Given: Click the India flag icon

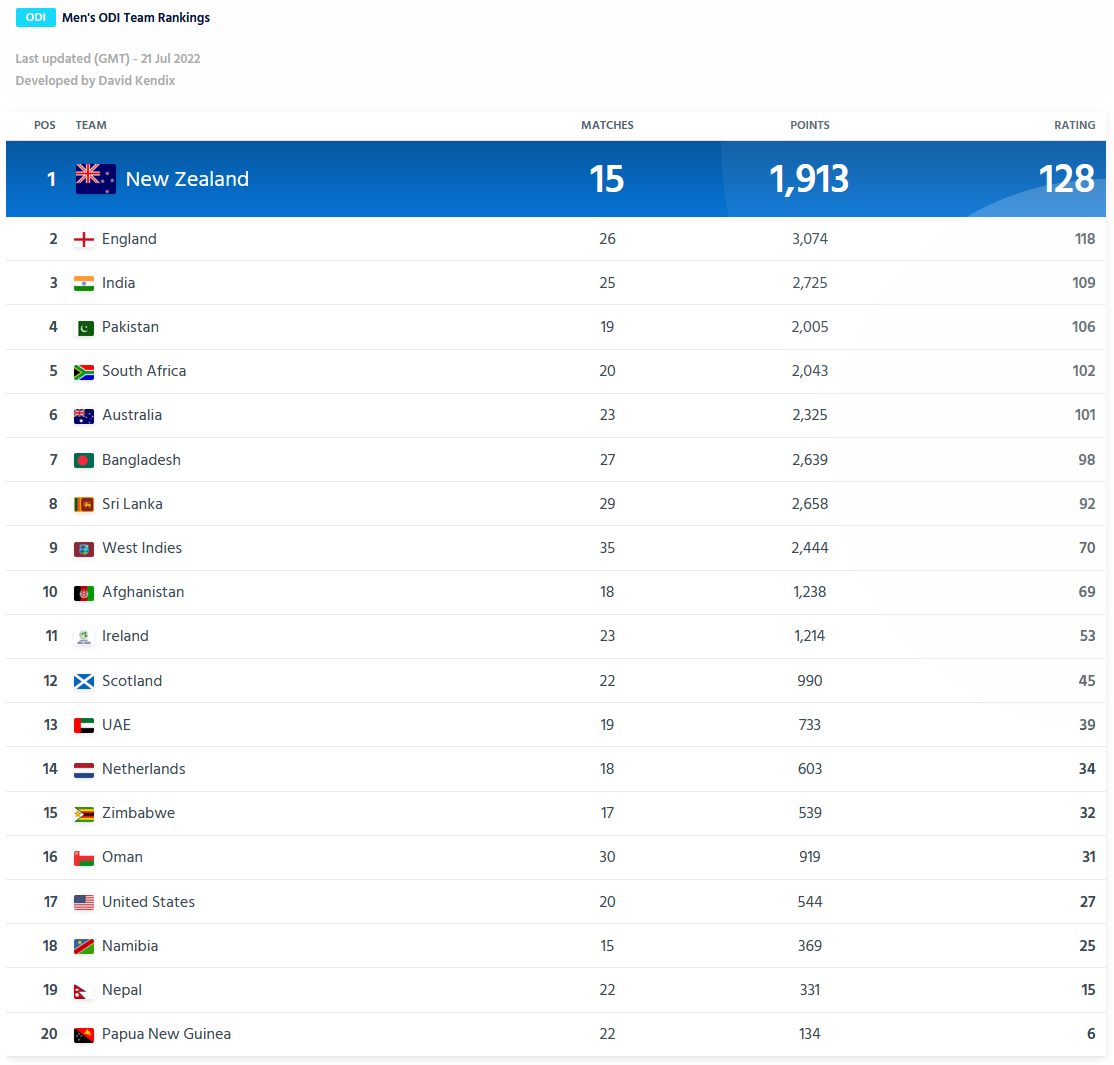Looking at the screenshot, I should point(84,283).
